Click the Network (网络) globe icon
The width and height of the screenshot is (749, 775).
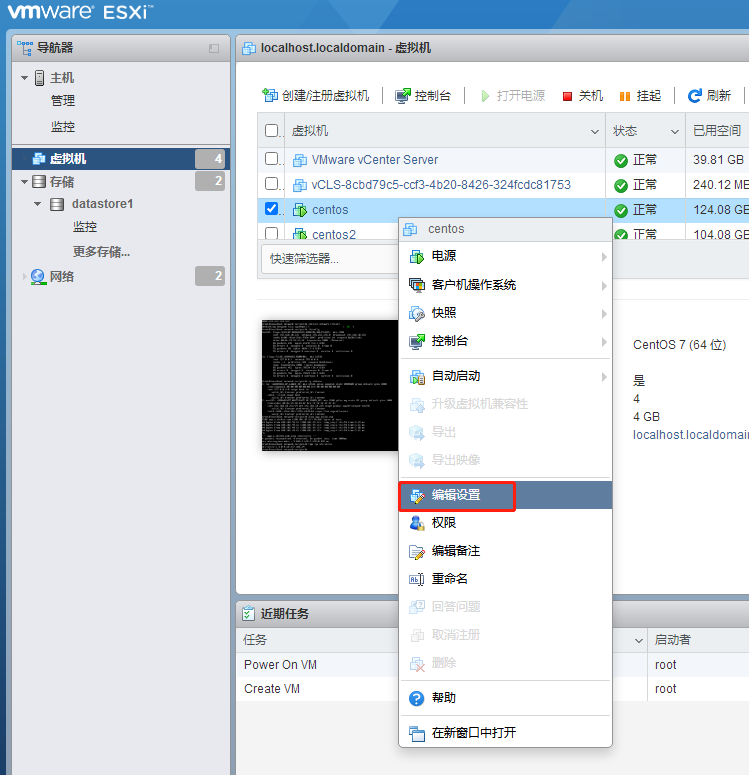pos(38,277)
